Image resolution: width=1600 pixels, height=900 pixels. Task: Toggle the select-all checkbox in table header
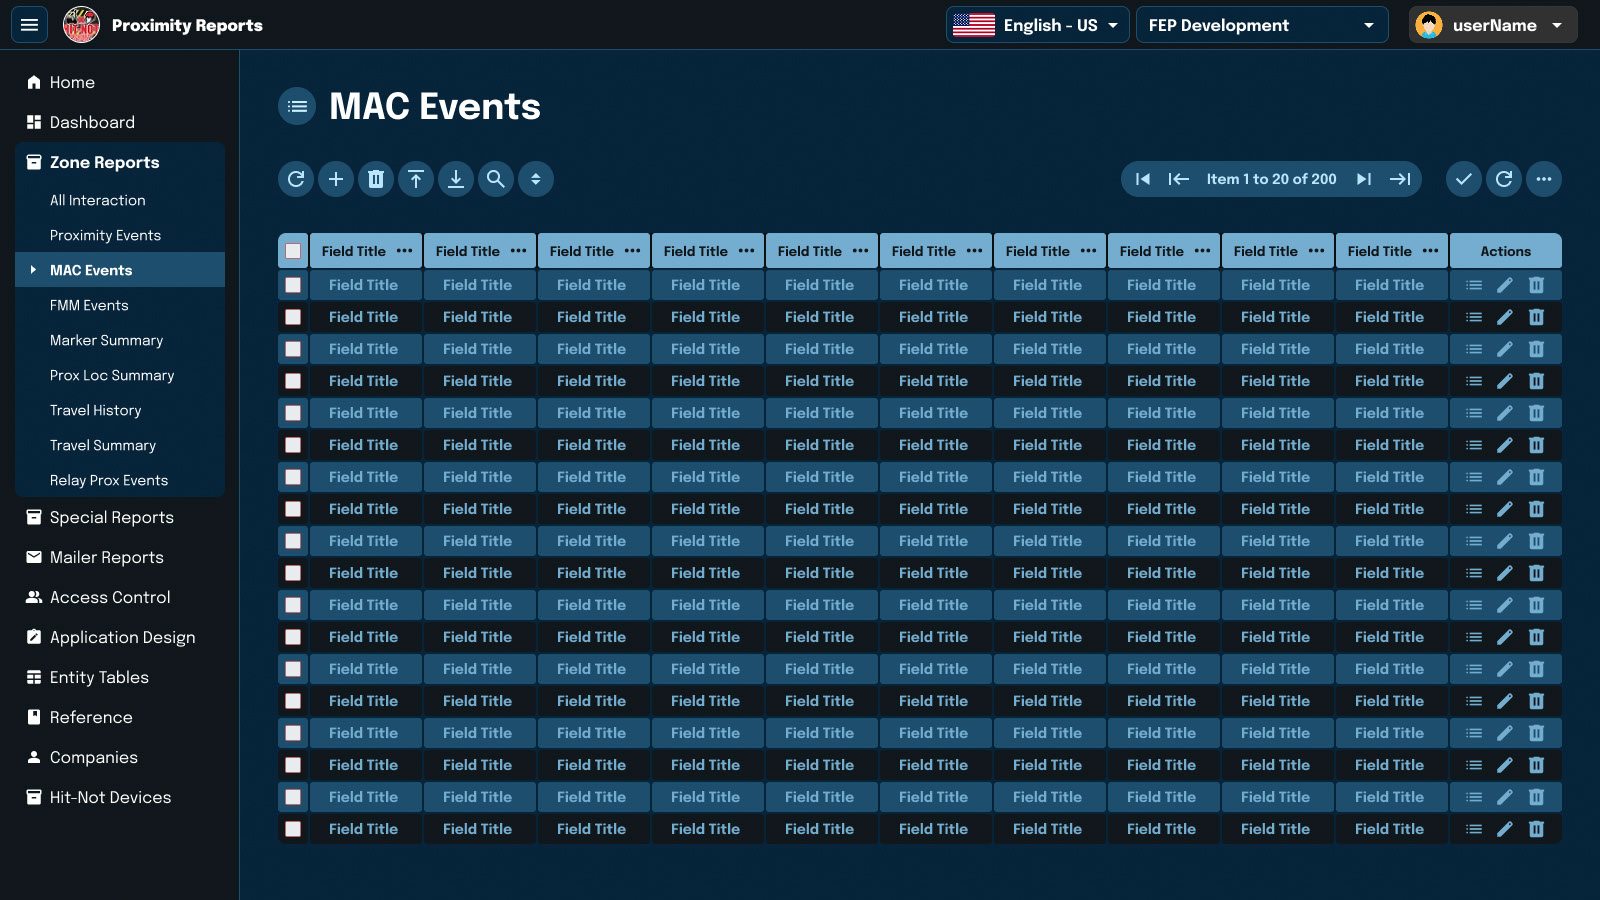tap(293, 251)
